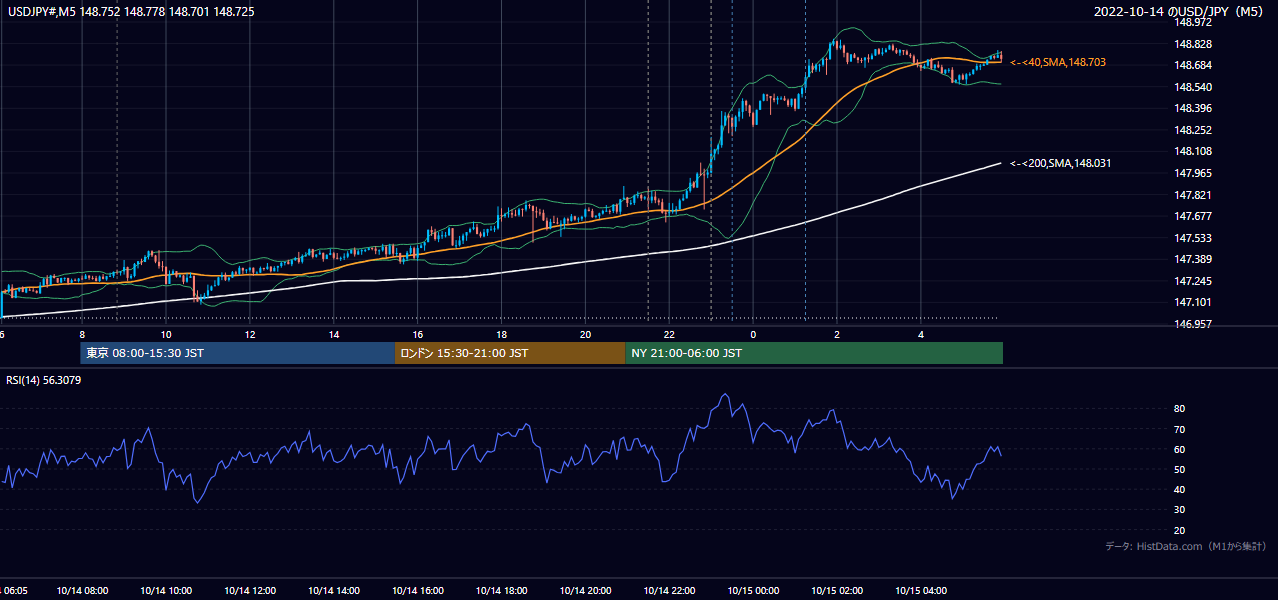Image resolution: width=1278 pixels, height=600 pixels.
Task: Click the 147.821 price axis label
Action: [x=1191, y=195]
